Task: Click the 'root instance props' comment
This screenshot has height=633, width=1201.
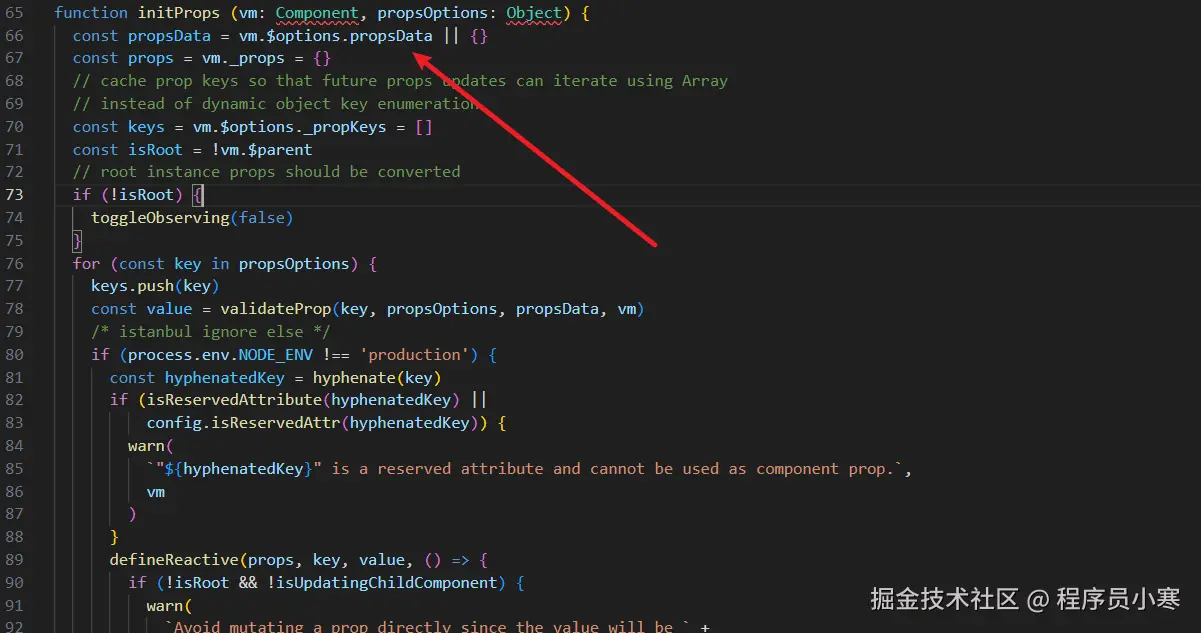Action: pos(267,172)
